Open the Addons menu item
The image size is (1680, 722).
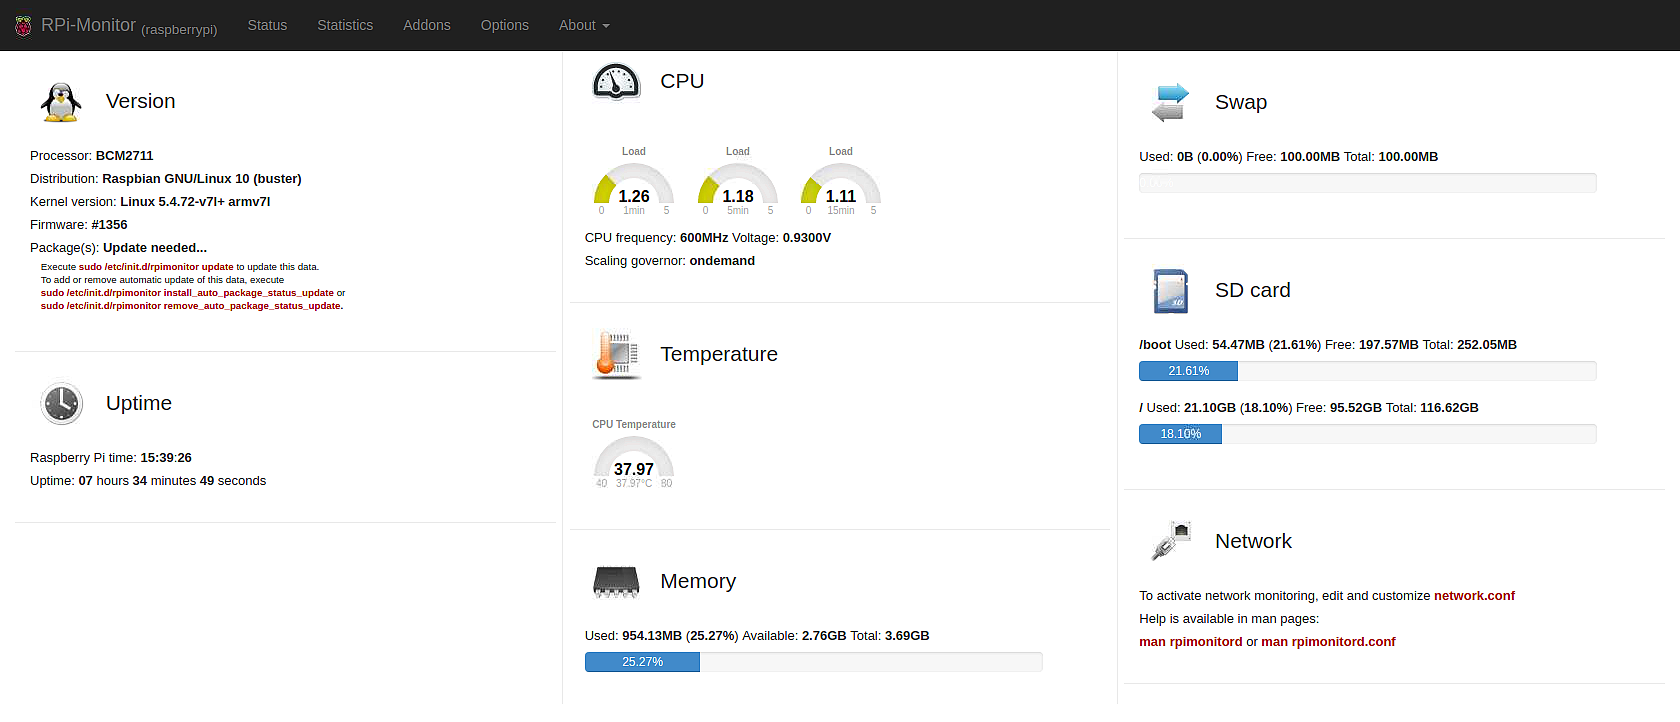pyautogui.click(x=427, y=25)
